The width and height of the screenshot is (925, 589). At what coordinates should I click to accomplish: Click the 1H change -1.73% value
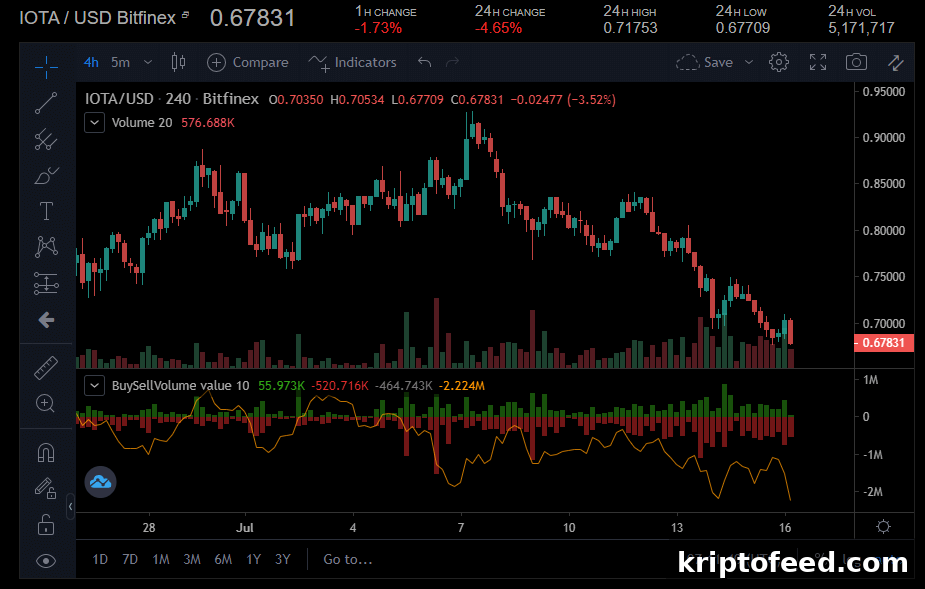pos(378,28)
